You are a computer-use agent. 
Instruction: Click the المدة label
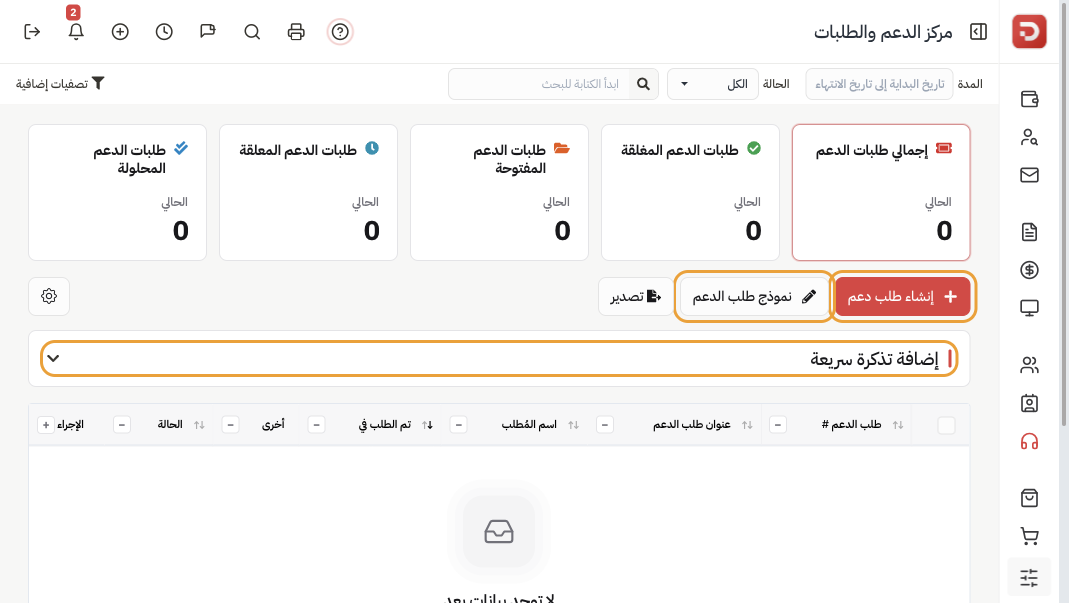970,84
